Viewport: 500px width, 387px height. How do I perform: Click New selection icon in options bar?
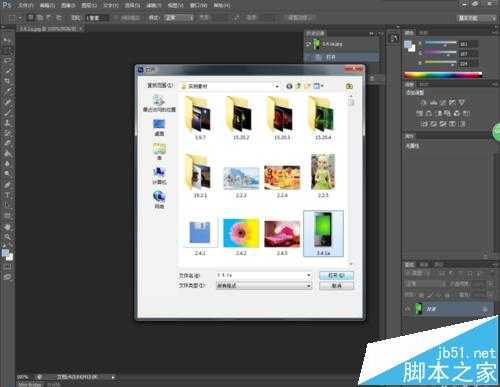31,17
